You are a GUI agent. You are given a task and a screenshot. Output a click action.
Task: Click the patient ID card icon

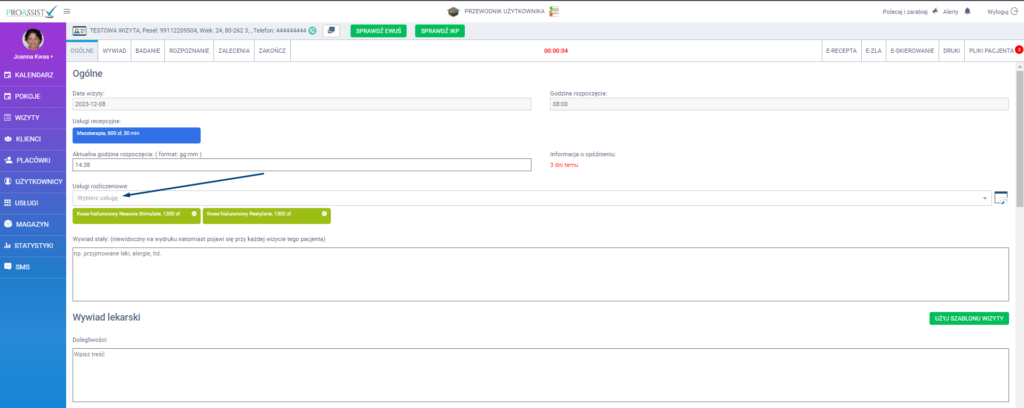coord(81,31)
